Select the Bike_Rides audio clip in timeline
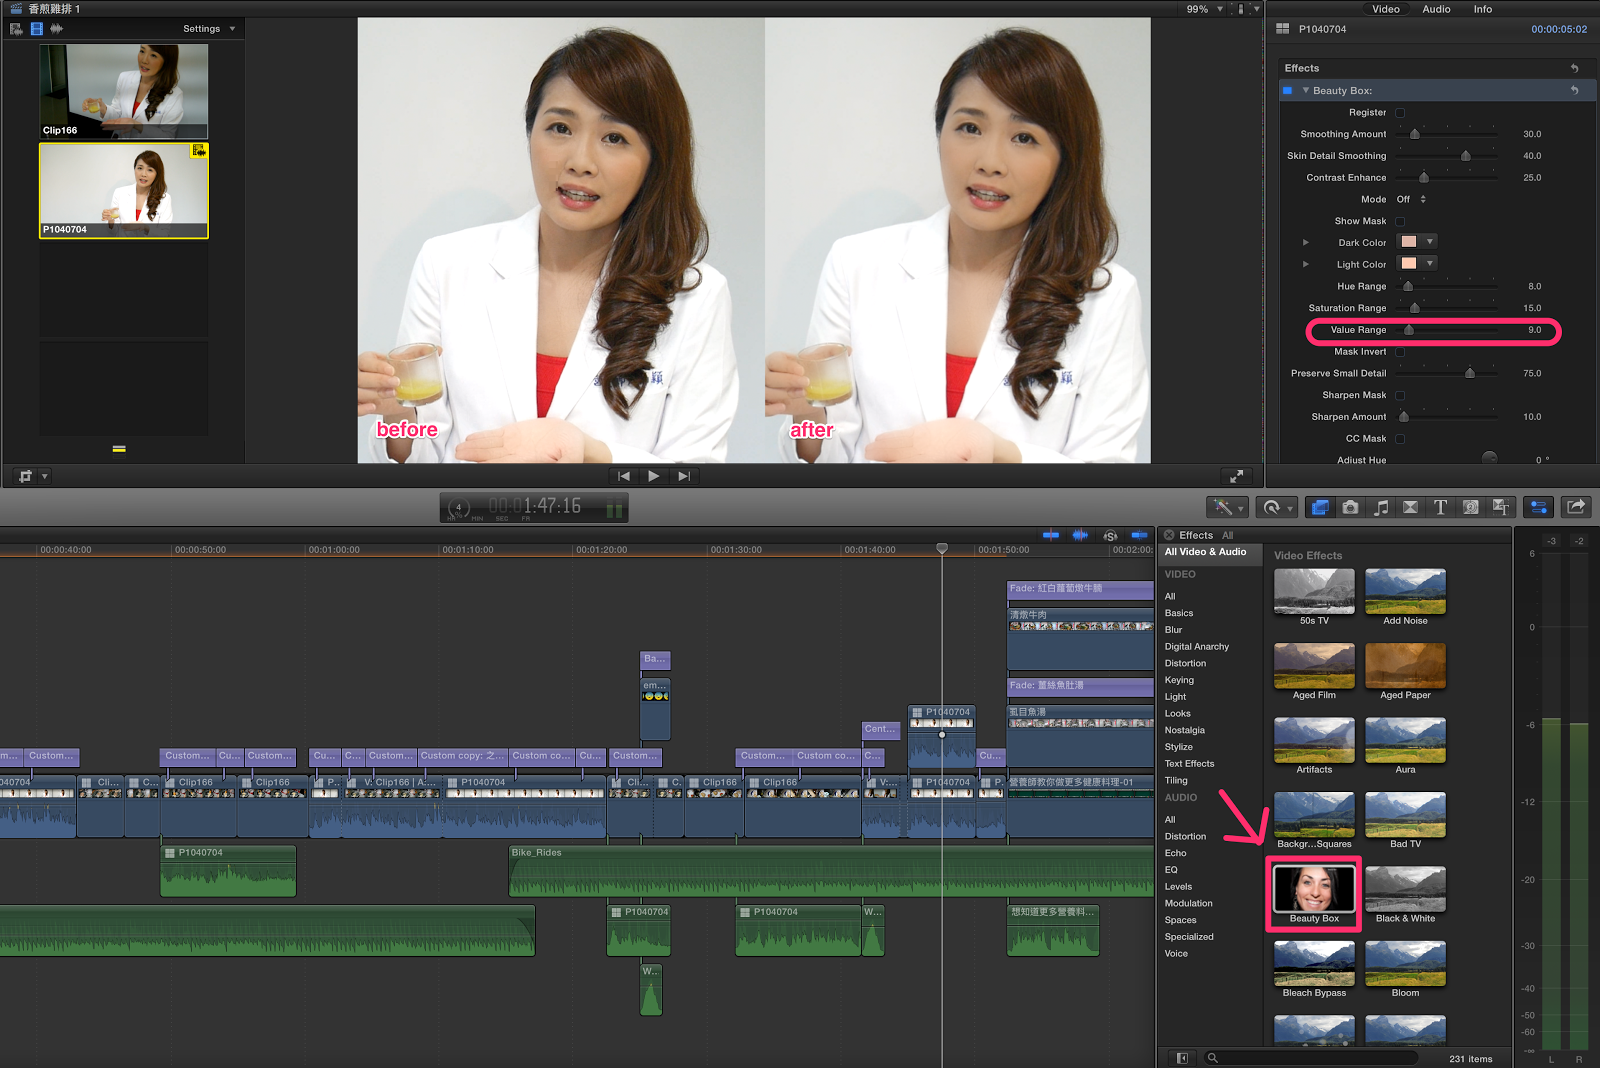This screenshot has width=1600, height=1068. (x=831, y=871)
